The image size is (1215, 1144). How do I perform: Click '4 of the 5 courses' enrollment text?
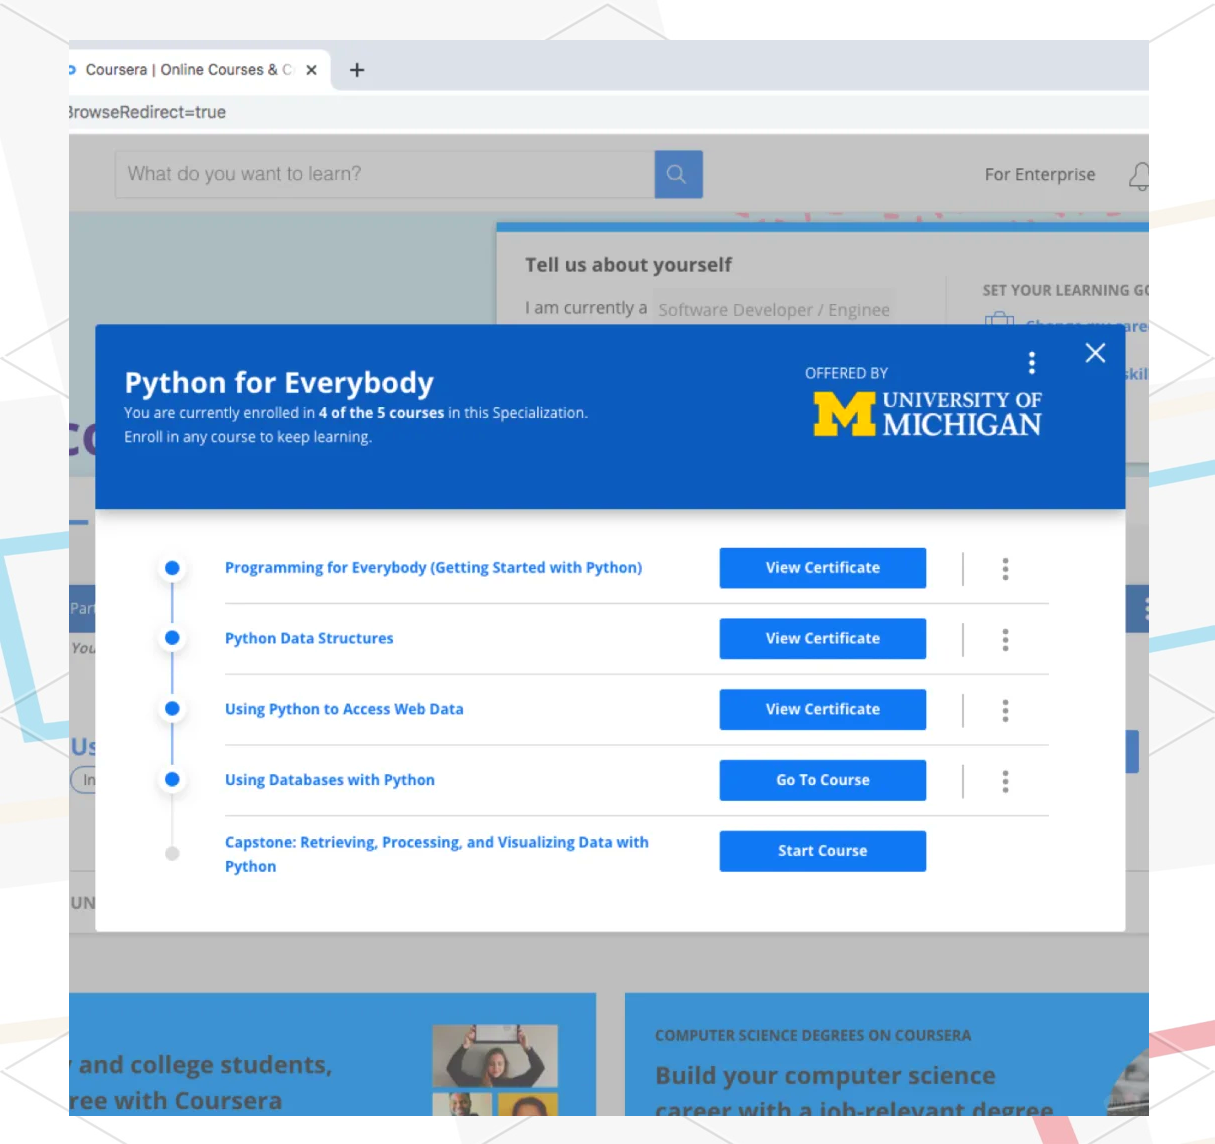pos(381,413)
